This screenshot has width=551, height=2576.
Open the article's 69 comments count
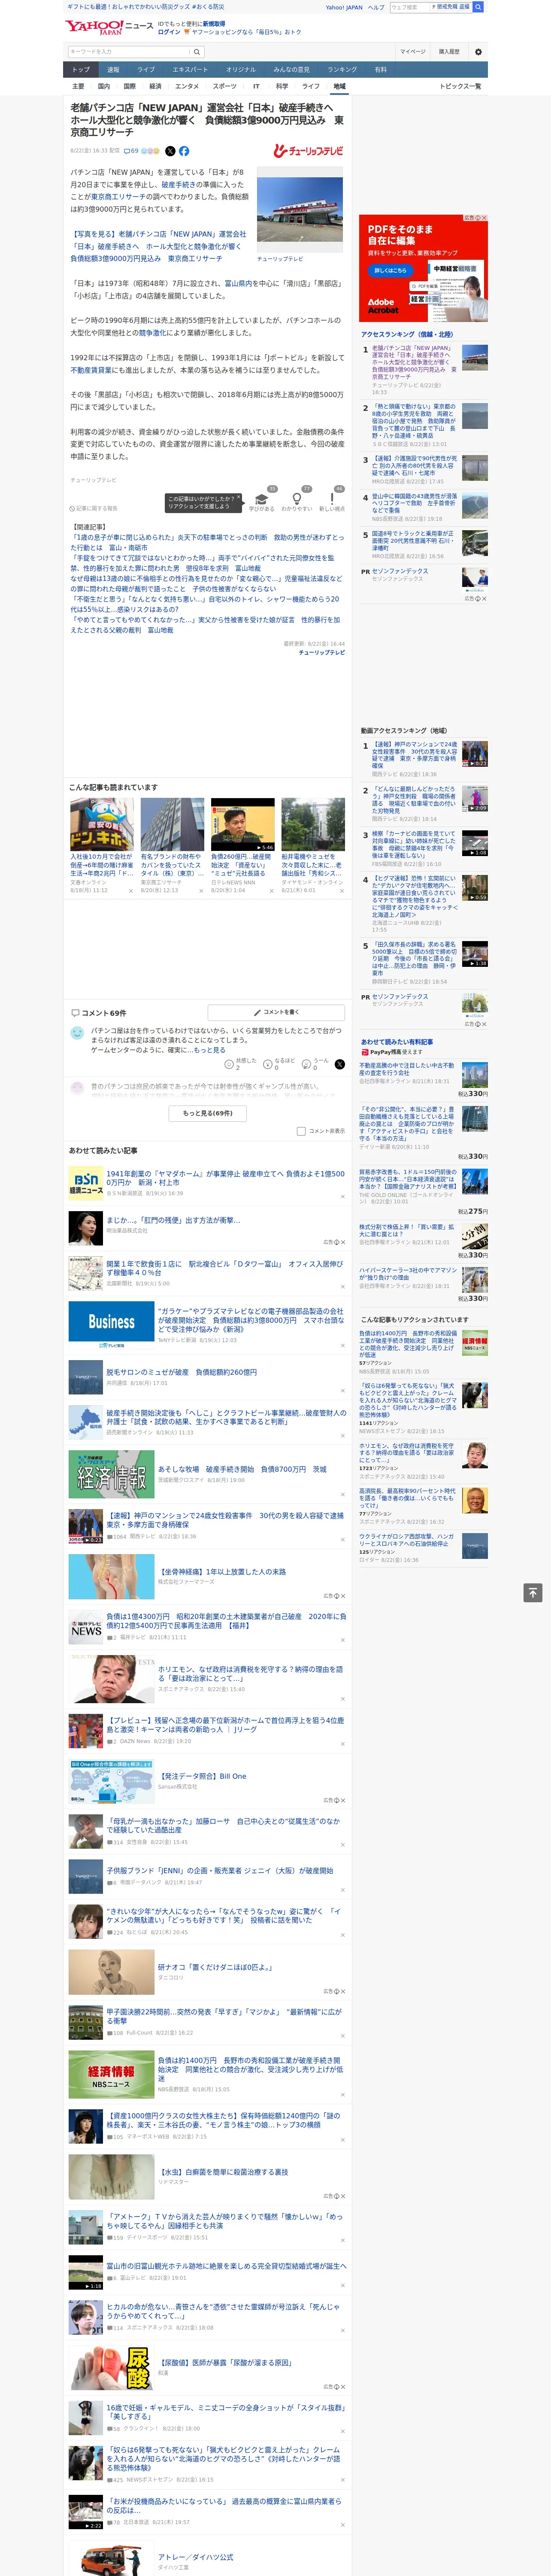click(x=131, y=151)
